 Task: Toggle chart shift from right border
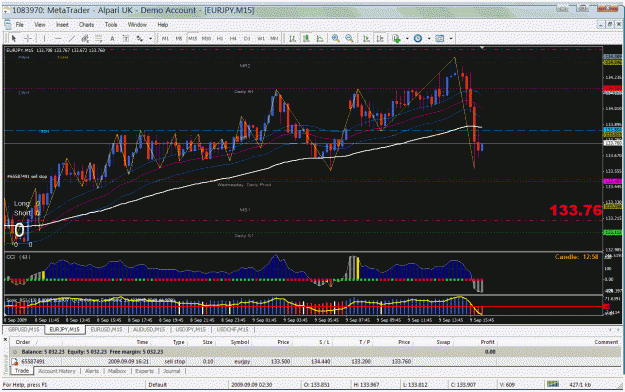380,38
